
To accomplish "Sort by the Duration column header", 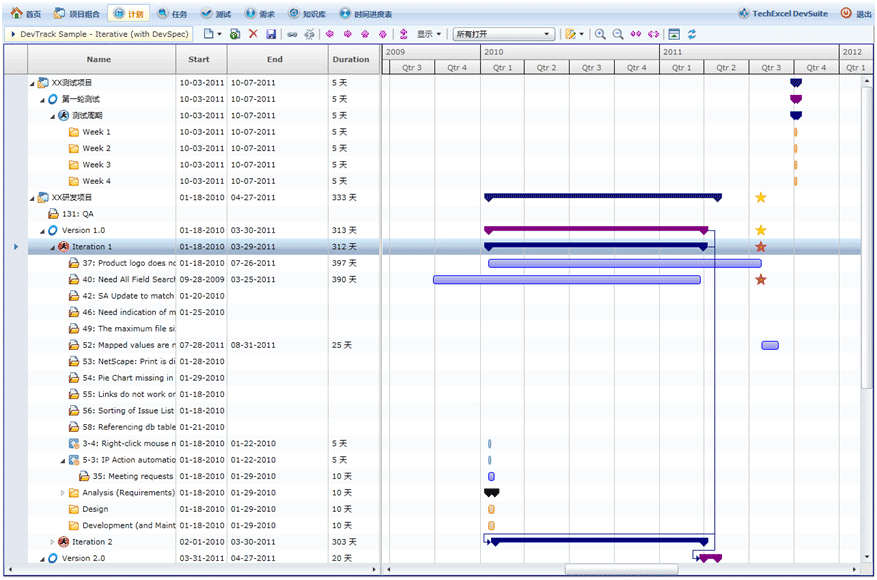I will coord(351,59).
